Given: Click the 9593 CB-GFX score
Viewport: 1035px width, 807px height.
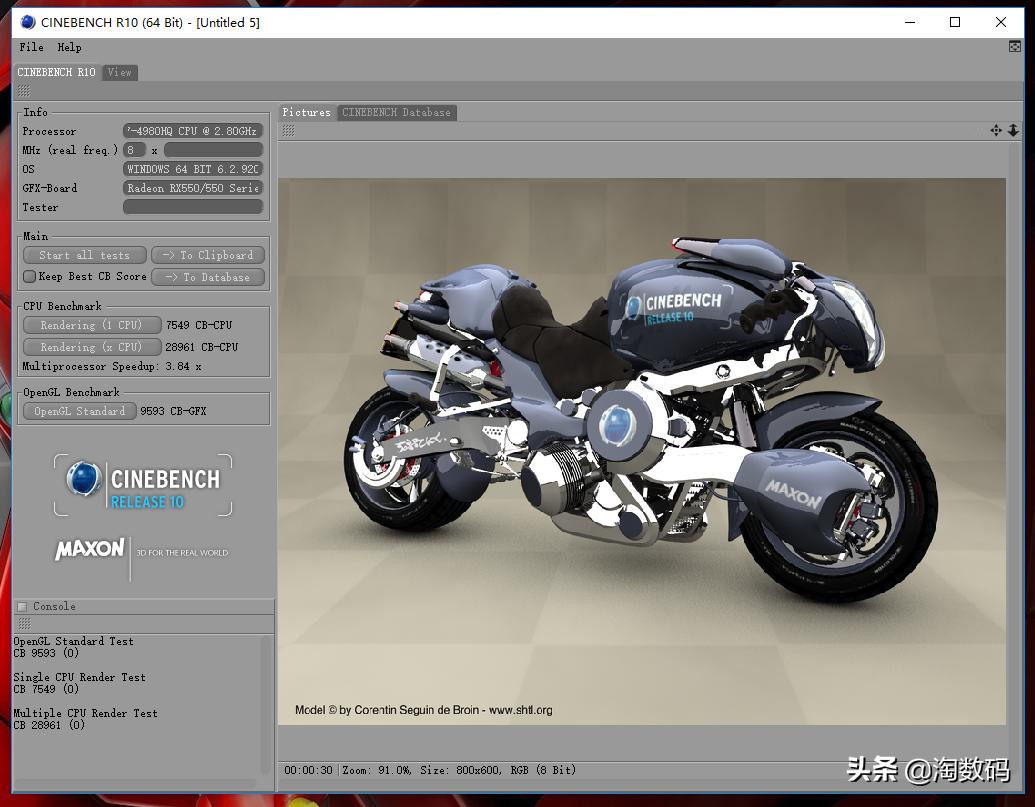Looking at the screenshot, I should pos(173,411).
